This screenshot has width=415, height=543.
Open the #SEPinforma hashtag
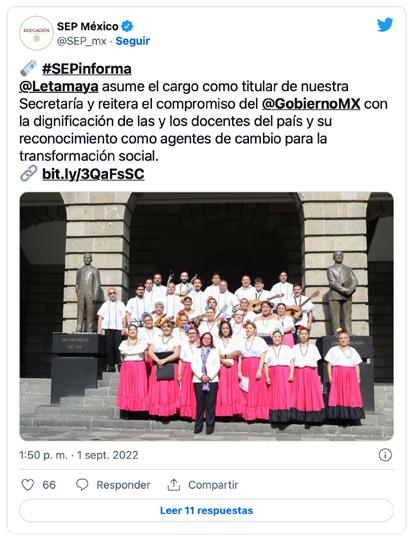pyautogui.click(x=87, y=69)
